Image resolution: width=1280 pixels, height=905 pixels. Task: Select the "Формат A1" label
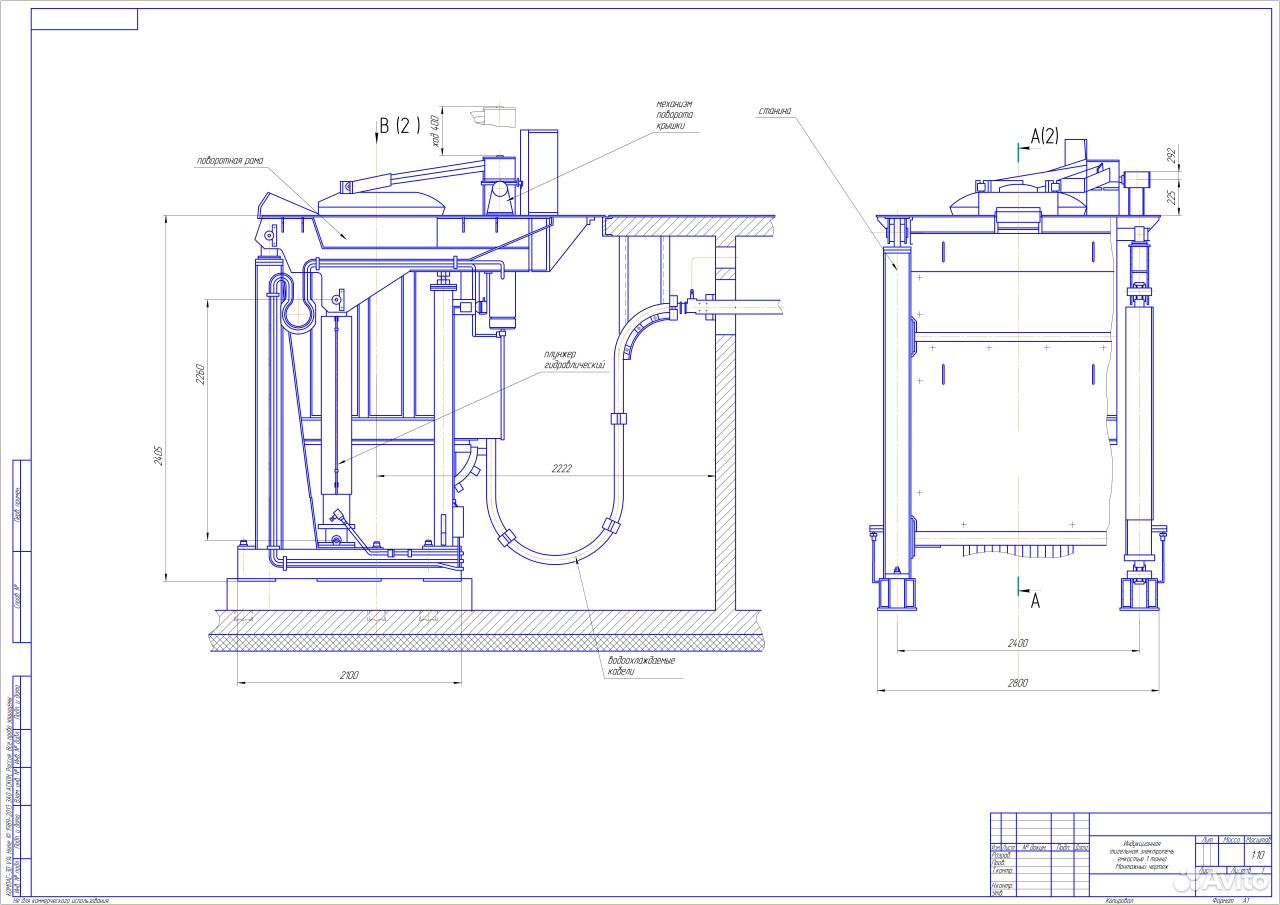(x=1231, y=900)
